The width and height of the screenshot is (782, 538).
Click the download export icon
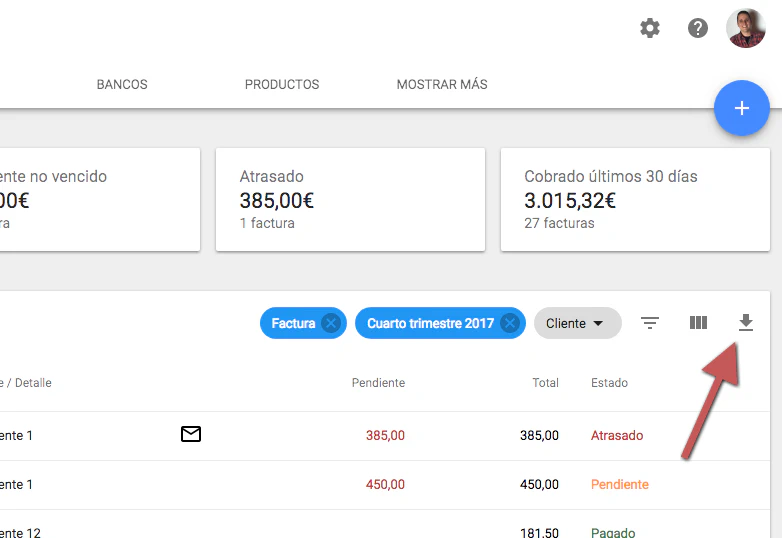point(746,323)
